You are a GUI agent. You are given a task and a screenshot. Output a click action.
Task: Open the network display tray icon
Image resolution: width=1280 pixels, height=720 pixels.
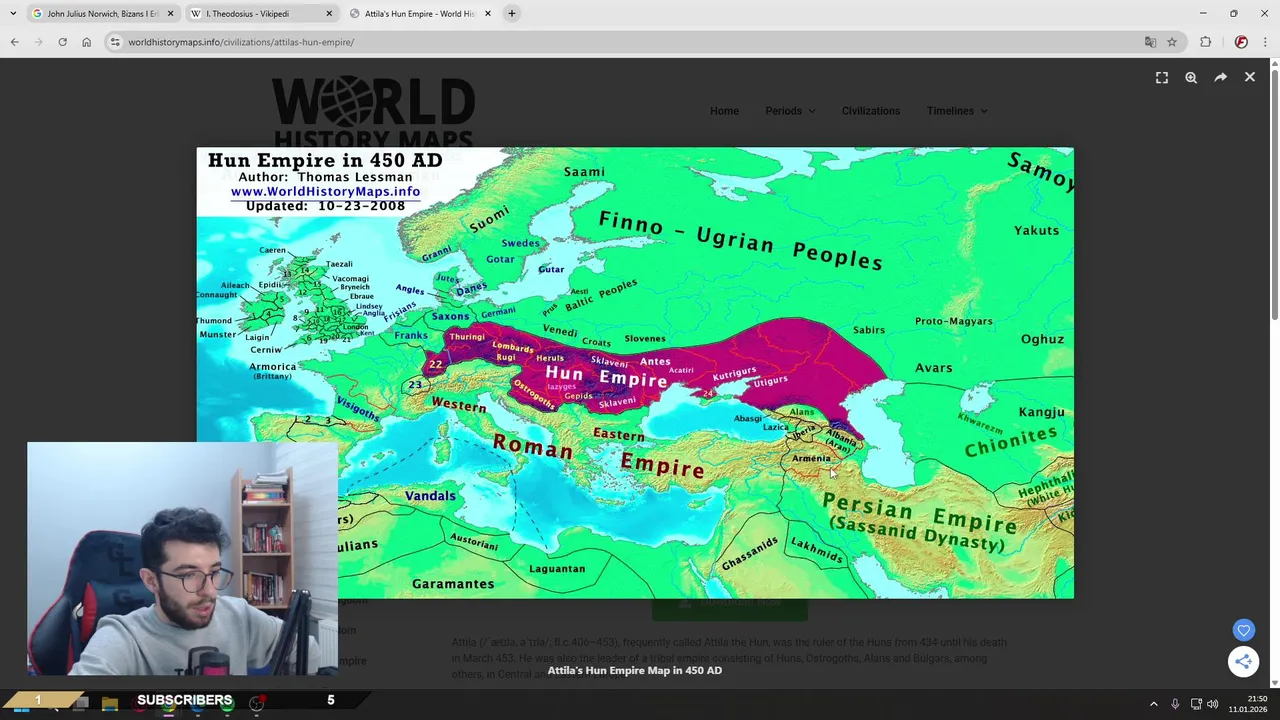coord(1196,704)
